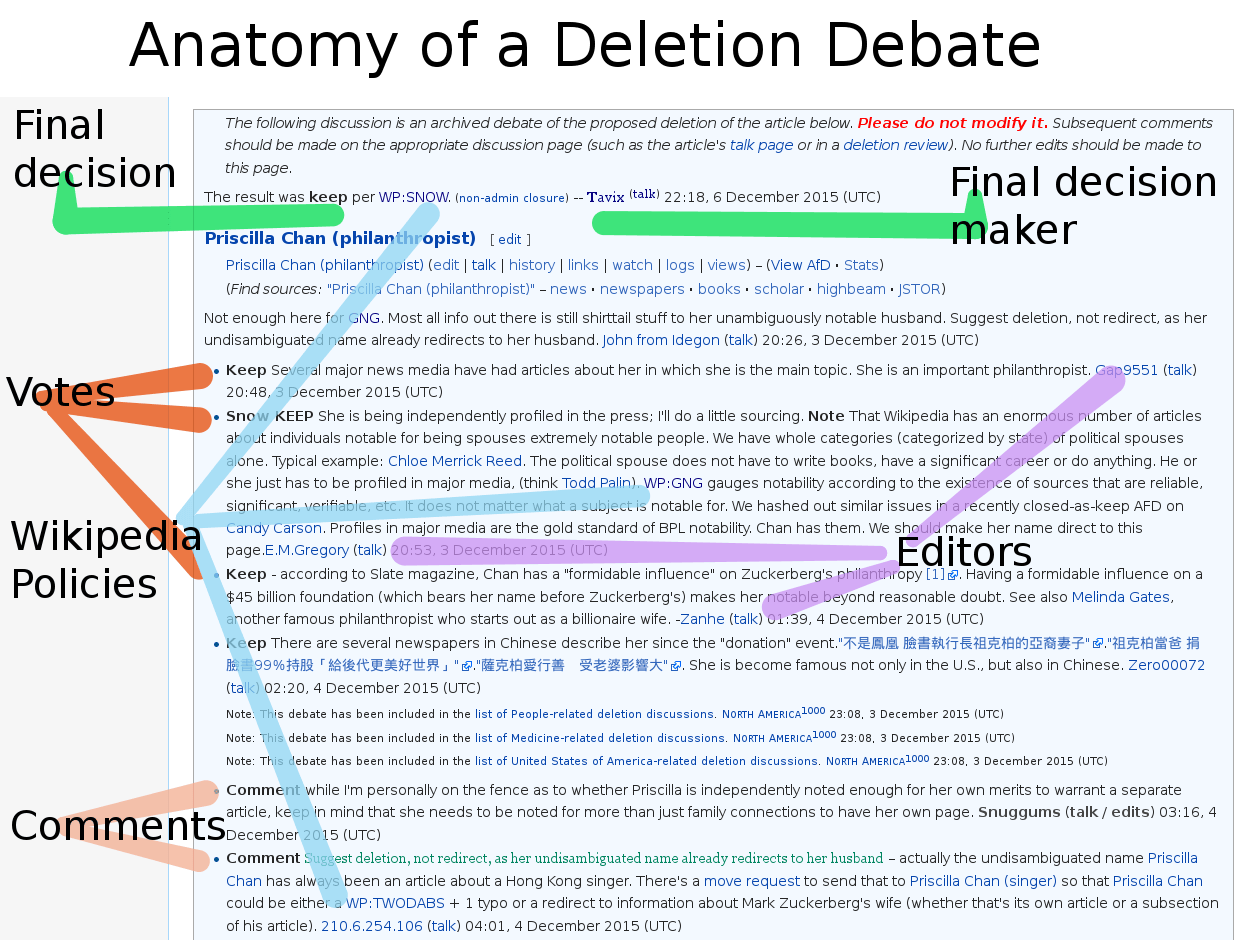Image resolution: width=1245 pixels, height=940 pixels.
Task: Visit closer Tavix's user page
Action: point(606,197)
